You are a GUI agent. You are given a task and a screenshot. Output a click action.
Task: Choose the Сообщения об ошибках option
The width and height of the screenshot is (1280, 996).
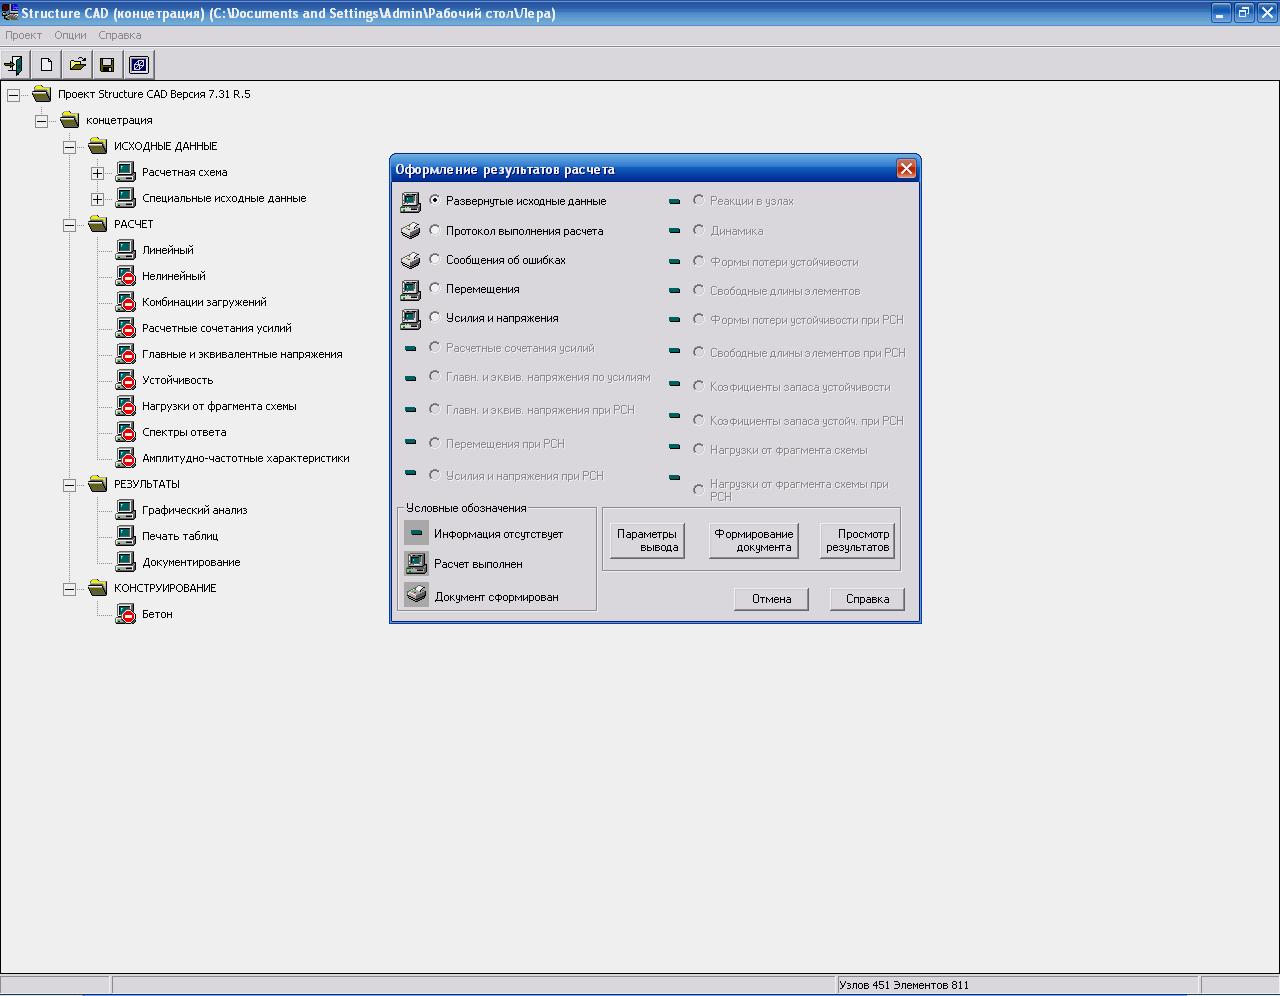click(x=435, y=259)
